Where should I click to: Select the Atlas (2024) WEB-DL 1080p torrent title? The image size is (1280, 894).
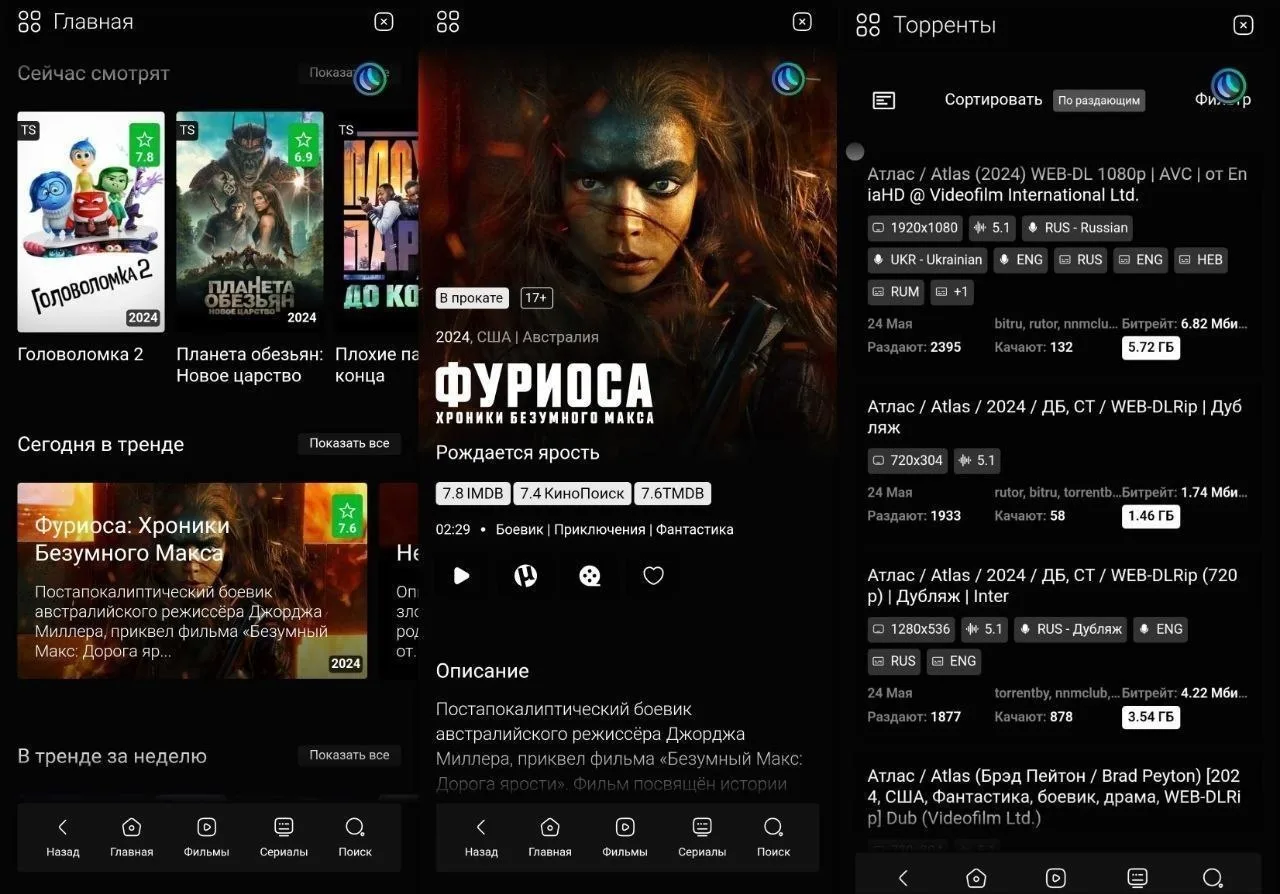[x=1057, y=184]
